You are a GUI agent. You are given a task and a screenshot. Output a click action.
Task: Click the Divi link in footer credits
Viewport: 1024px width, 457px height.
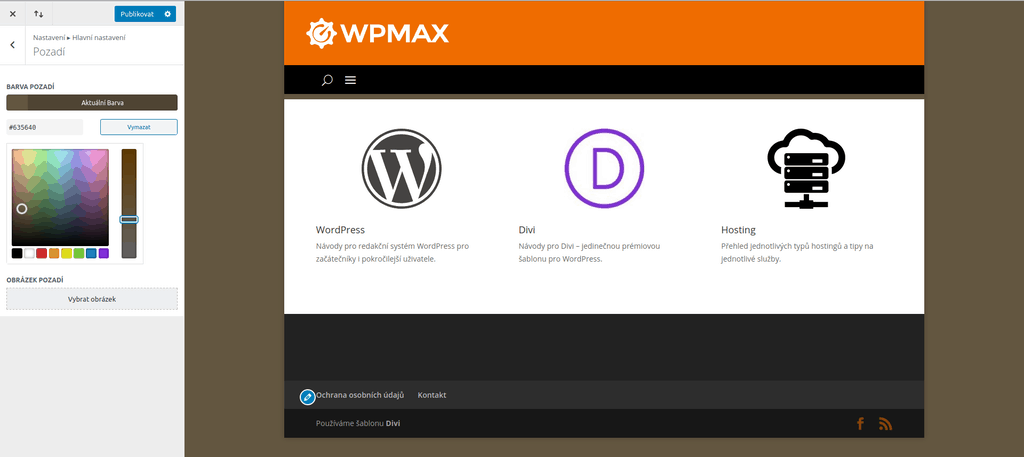click(393, 423)
